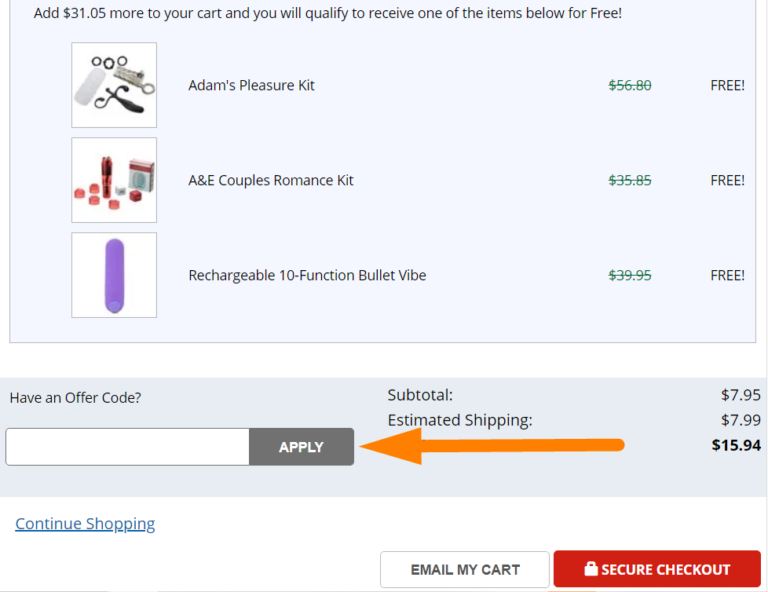Click FREE! label for Couples Romance Kit
Screen dimensions: 768x592
click(x=727, y=180)
